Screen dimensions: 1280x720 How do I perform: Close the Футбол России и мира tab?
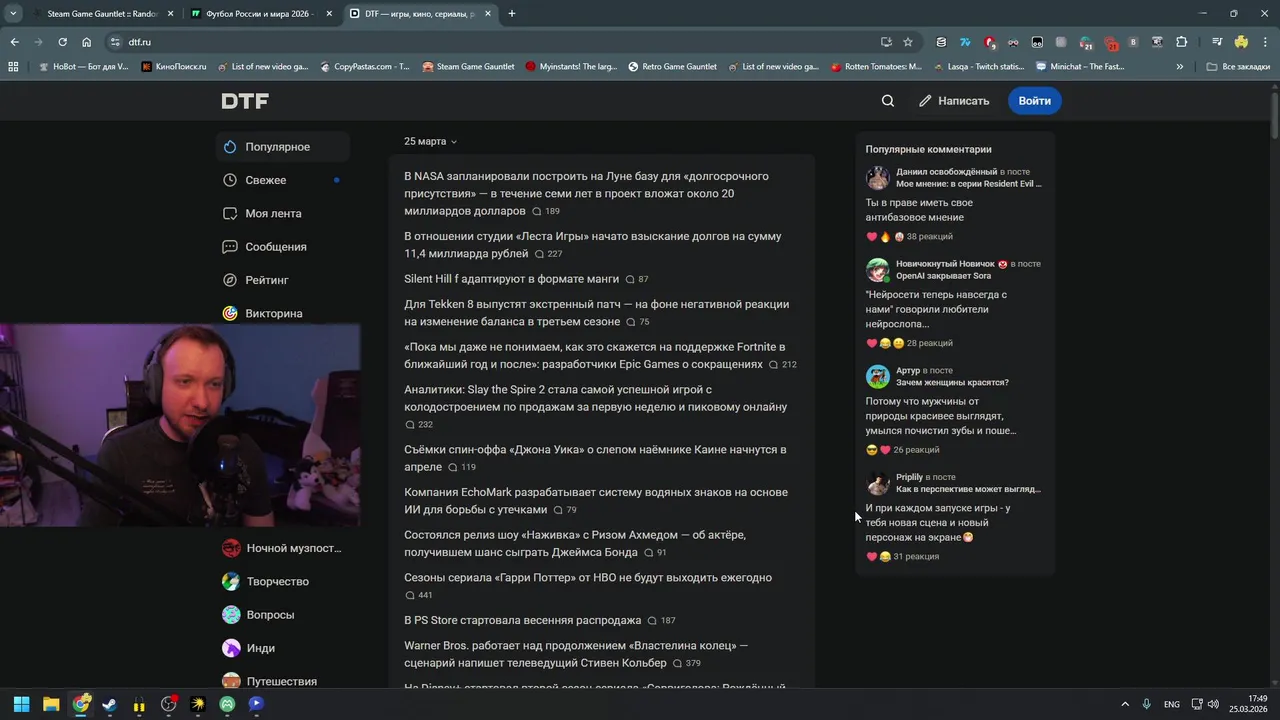[x=329, y=14]
